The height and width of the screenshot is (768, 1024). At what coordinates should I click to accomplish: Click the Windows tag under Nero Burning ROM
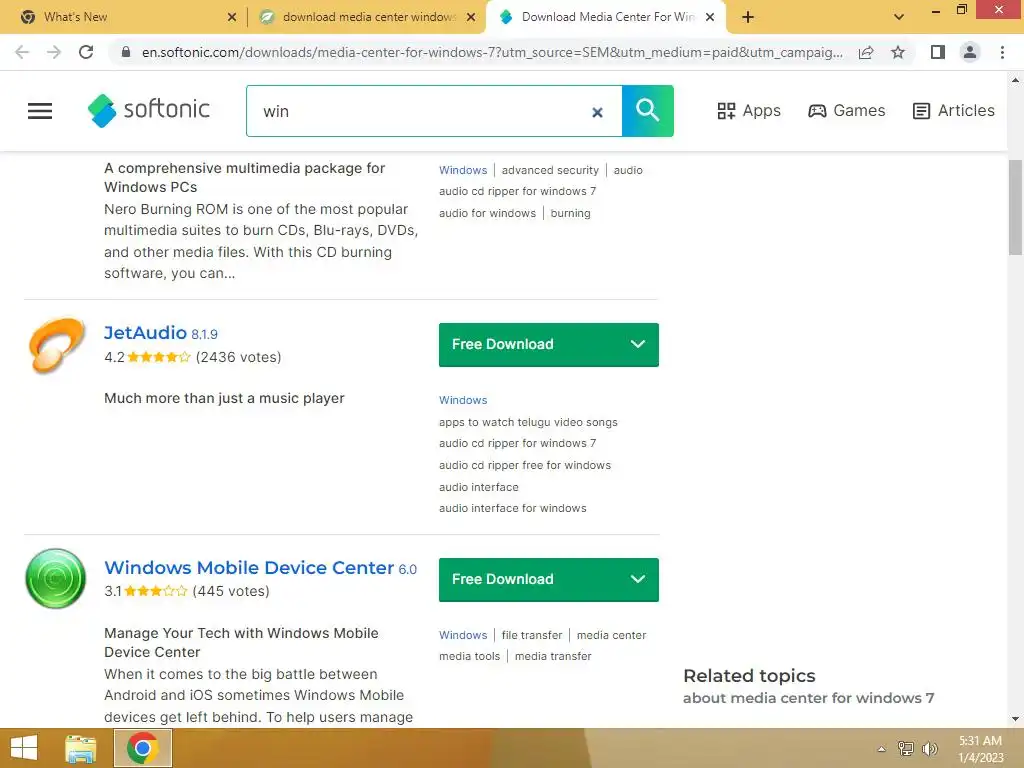pyautogui.click(x=463, y=170)
